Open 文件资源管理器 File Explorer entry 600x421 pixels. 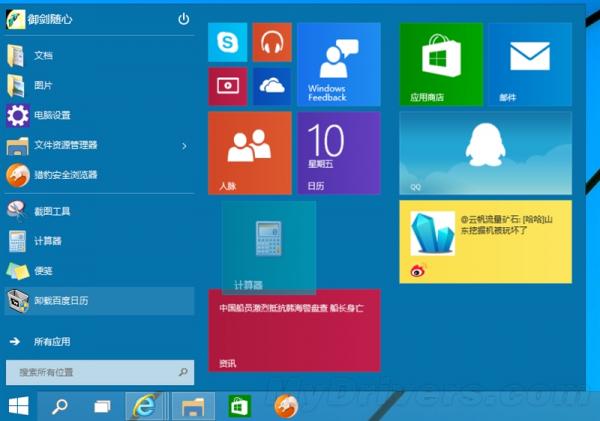coord(90,145)
